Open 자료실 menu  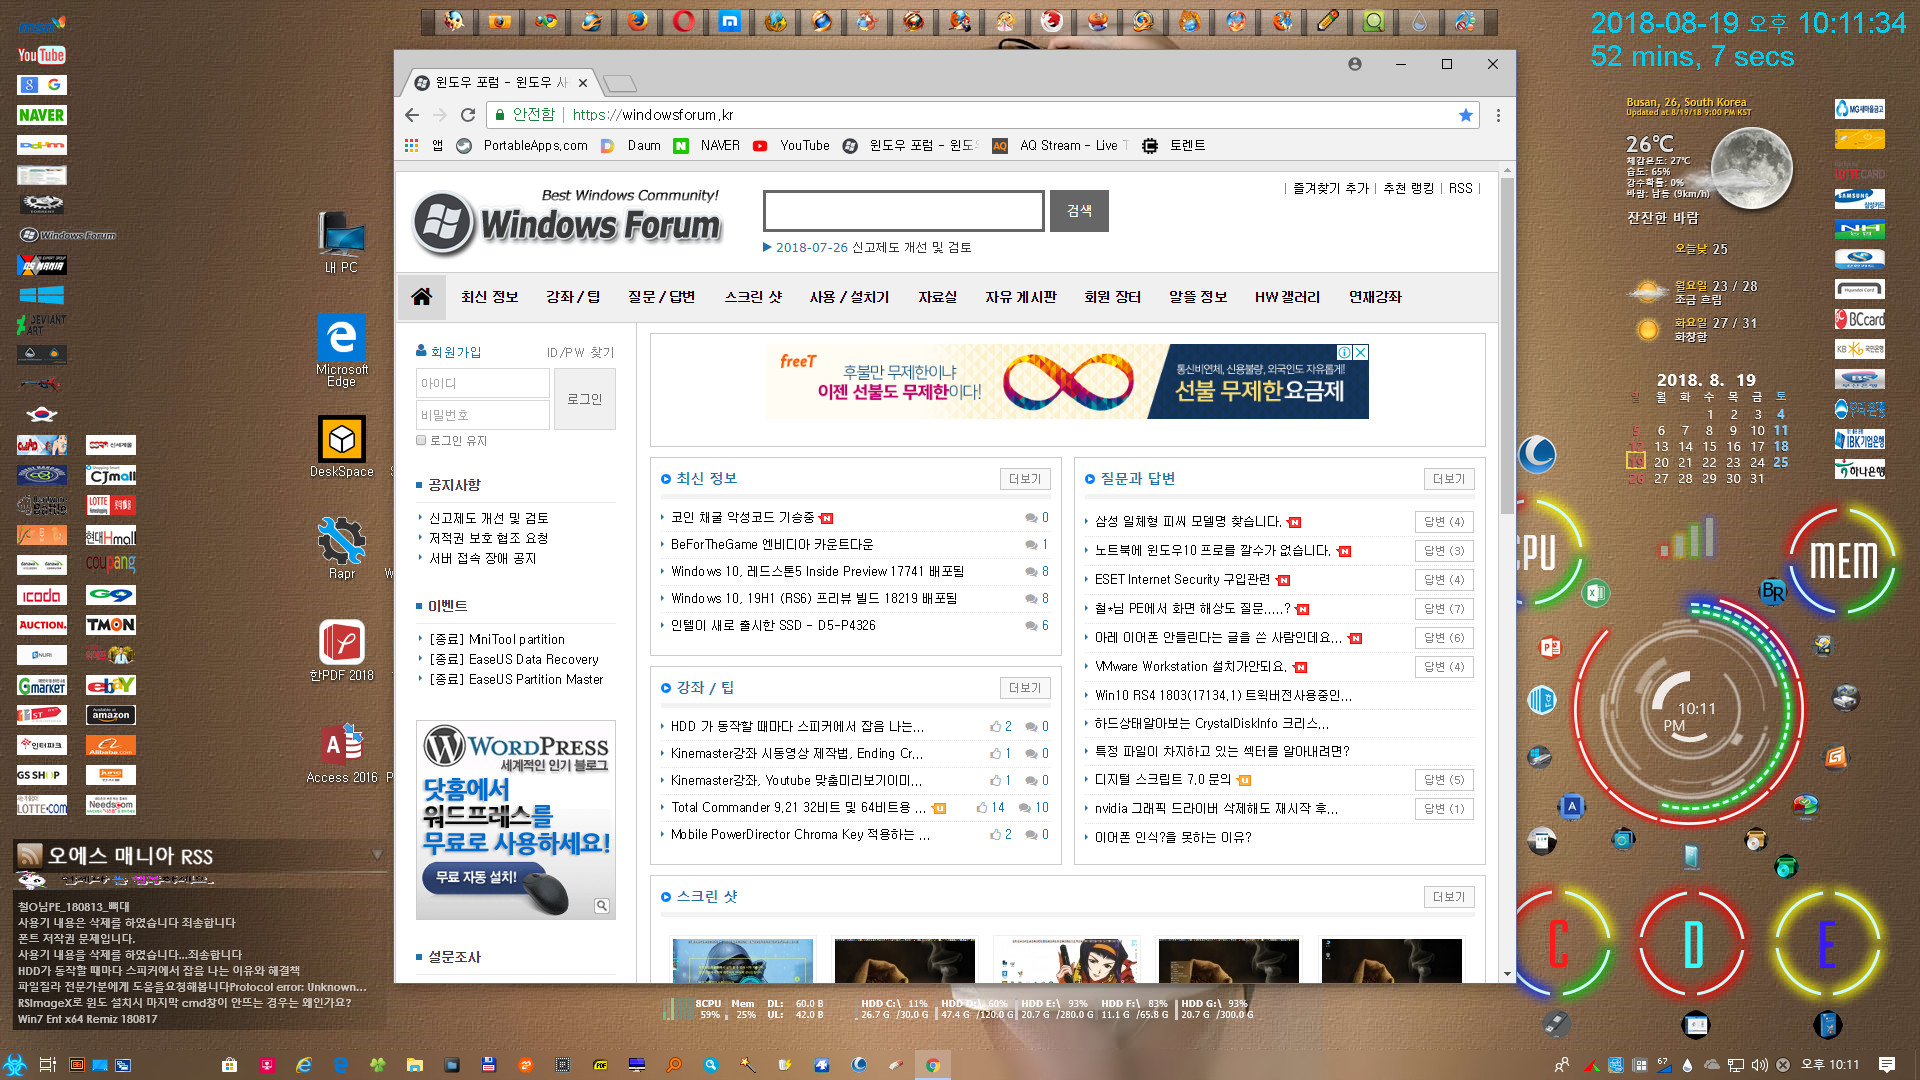click(938, 297)
